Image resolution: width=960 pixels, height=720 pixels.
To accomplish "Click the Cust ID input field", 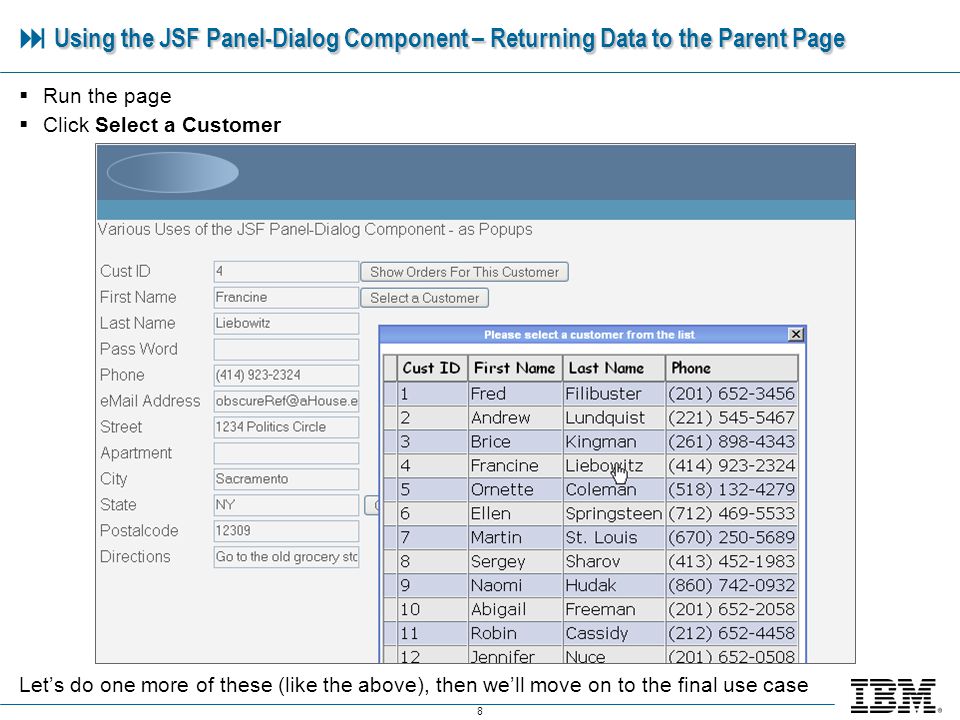I will [x=286, y=271].
